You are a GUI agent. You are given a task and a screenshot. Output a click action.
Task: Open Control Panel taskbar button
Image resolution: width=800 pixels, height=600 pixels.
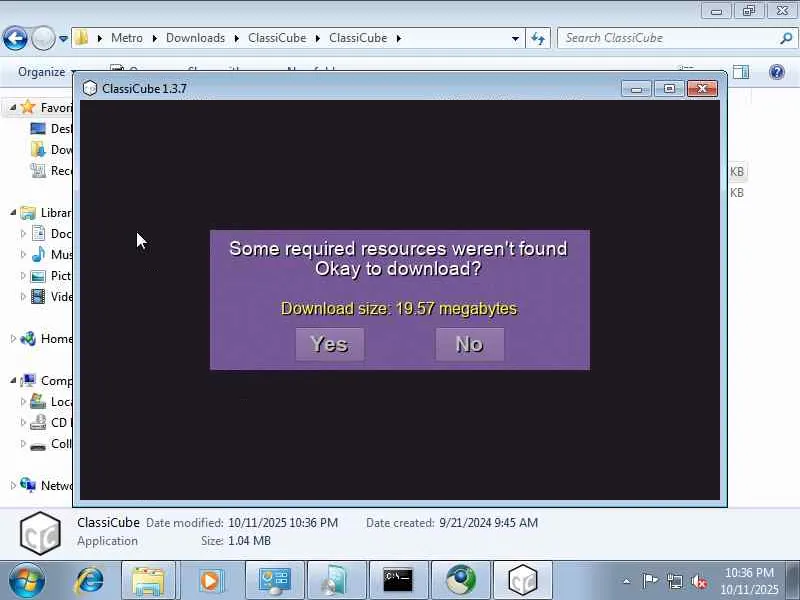click(x=275, y=581)
